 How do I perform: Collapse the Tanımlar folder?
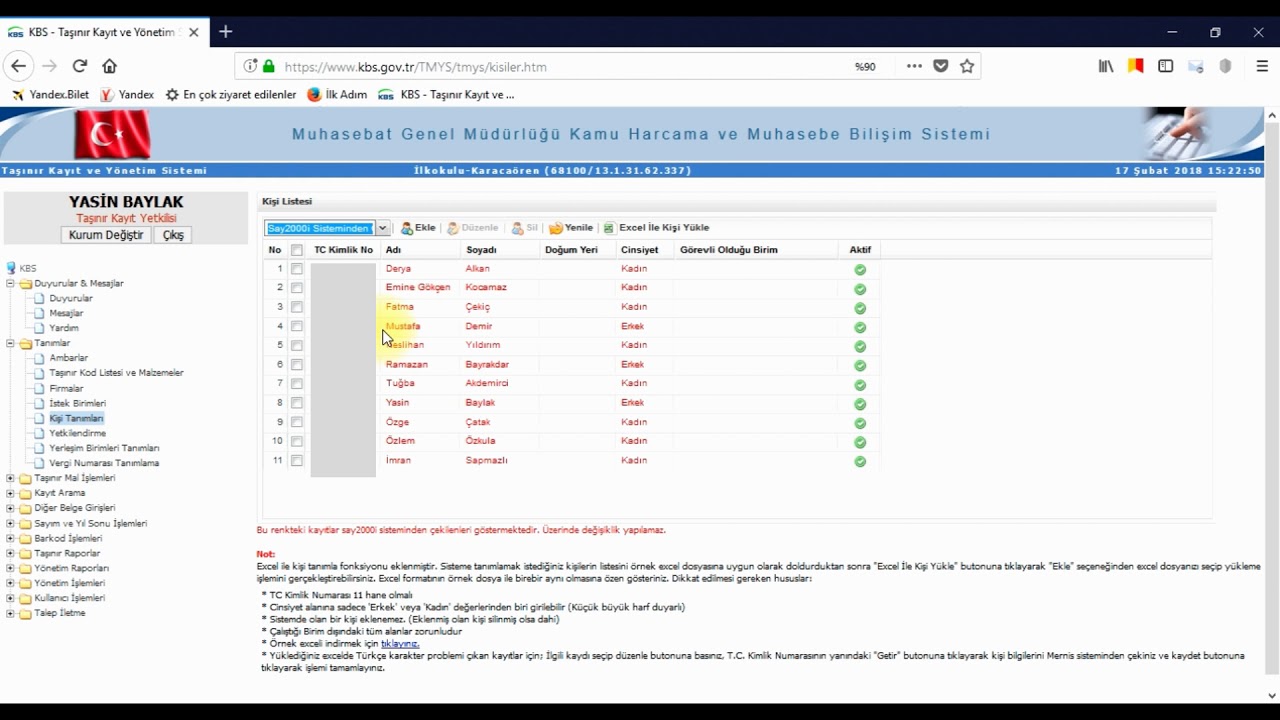point(11,343)
